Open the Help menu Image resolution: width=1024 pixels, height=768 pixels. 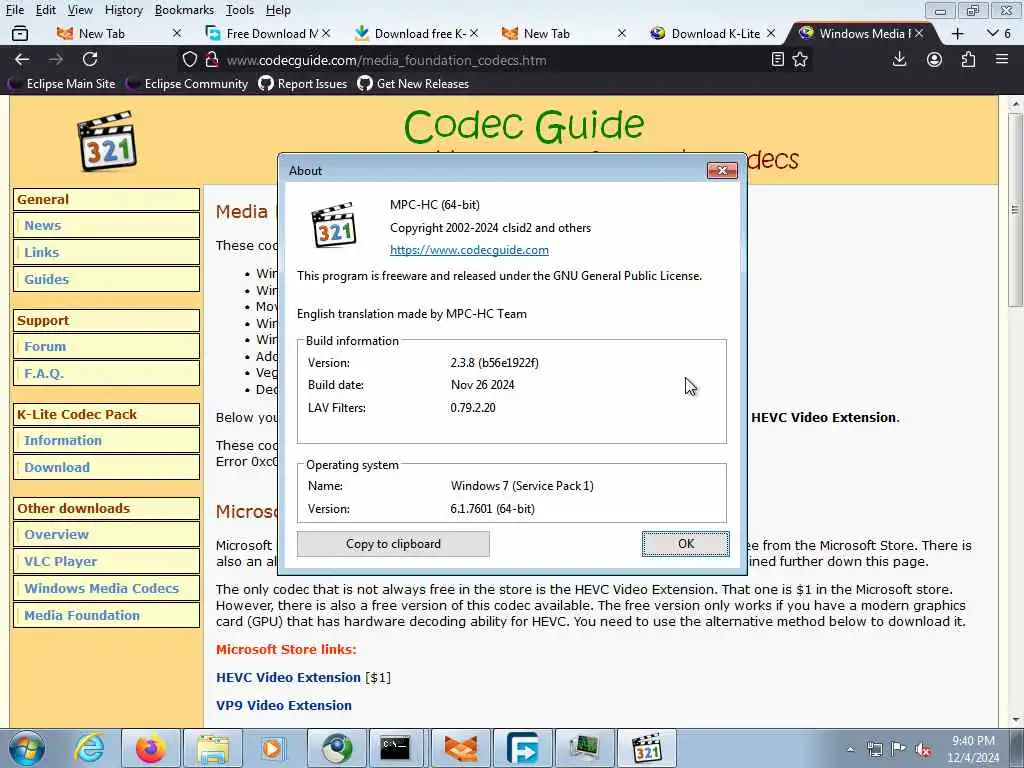coord(278,10)
